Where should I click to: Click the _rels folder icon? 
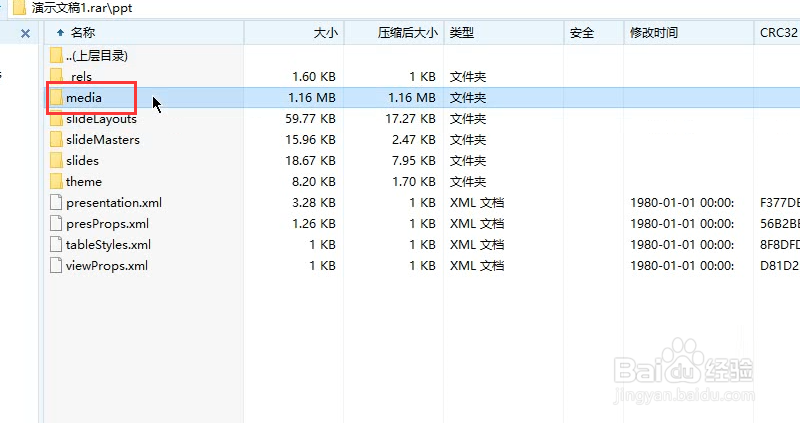coord(56,77)
